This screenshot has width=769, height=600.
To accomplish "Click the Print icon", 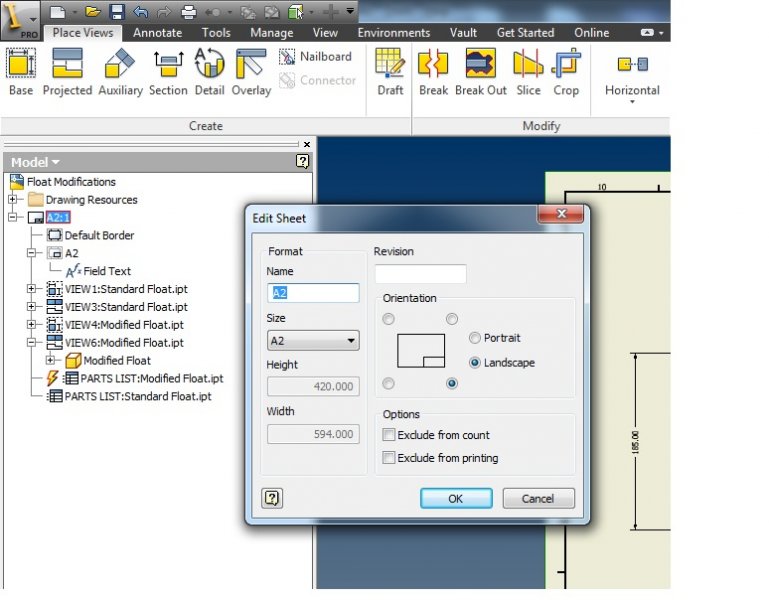I will [188, 11].
